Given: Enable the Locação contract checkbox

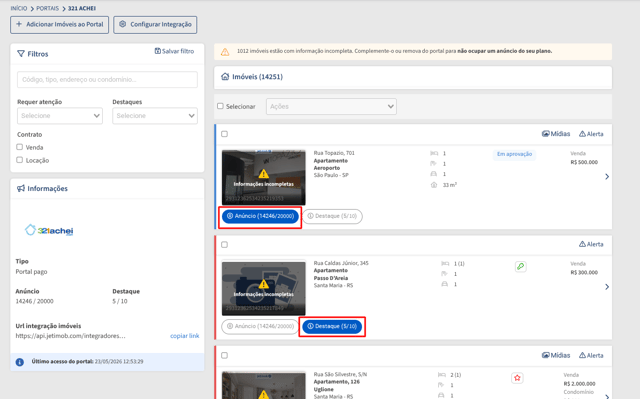Looking at the screenshot, I should point(20,160).
